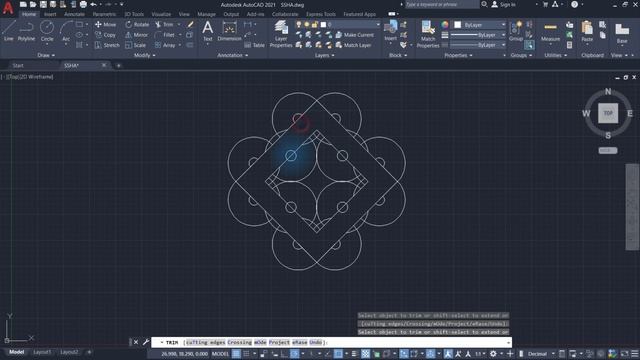
Task: Expand the Modify panel
Action: [144, 55]
